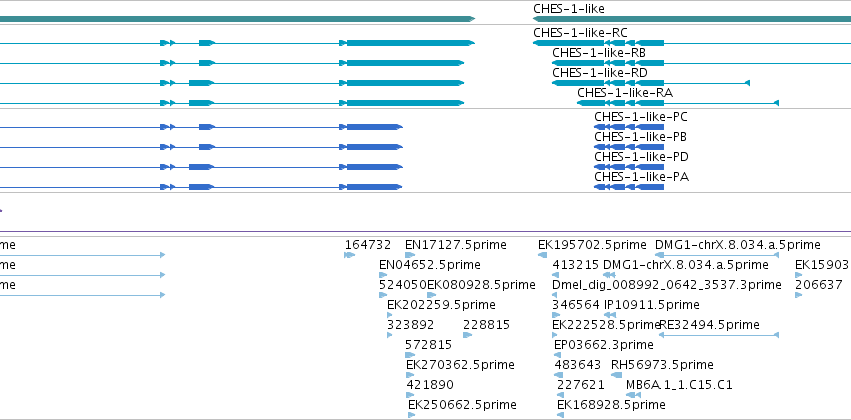Select the CHES-1-like-RA transcript label
Viewport: 851px width, 420px height.
tap(625, 93)
